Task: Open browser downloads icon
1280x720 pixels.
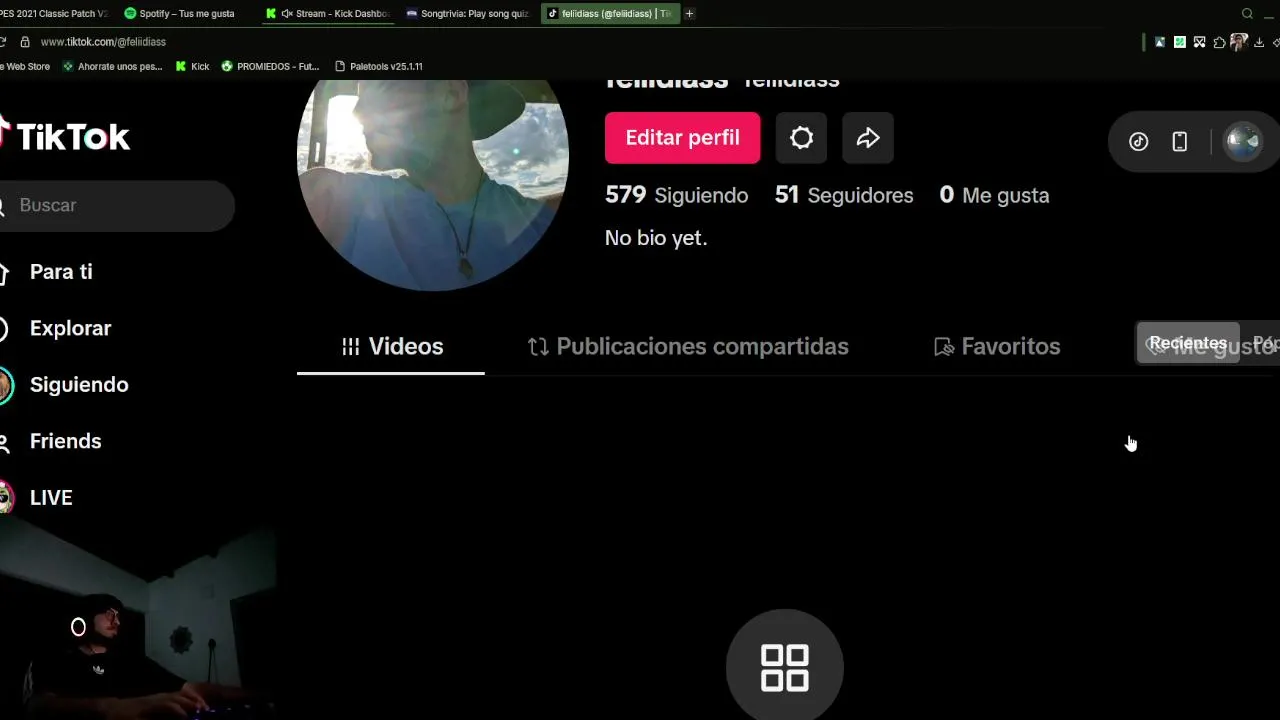Action: point(1259,42)
